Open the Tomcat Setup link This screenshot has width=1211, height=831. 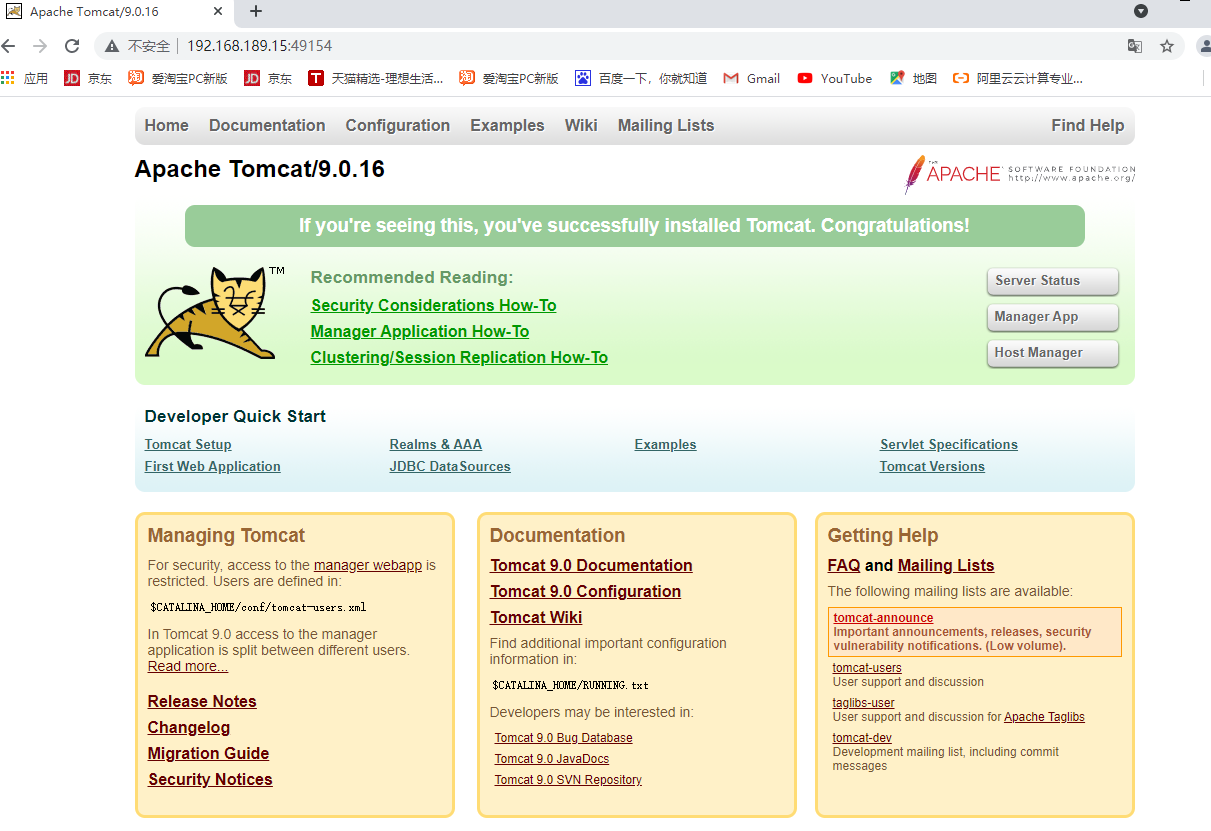(x=188, y=444)
